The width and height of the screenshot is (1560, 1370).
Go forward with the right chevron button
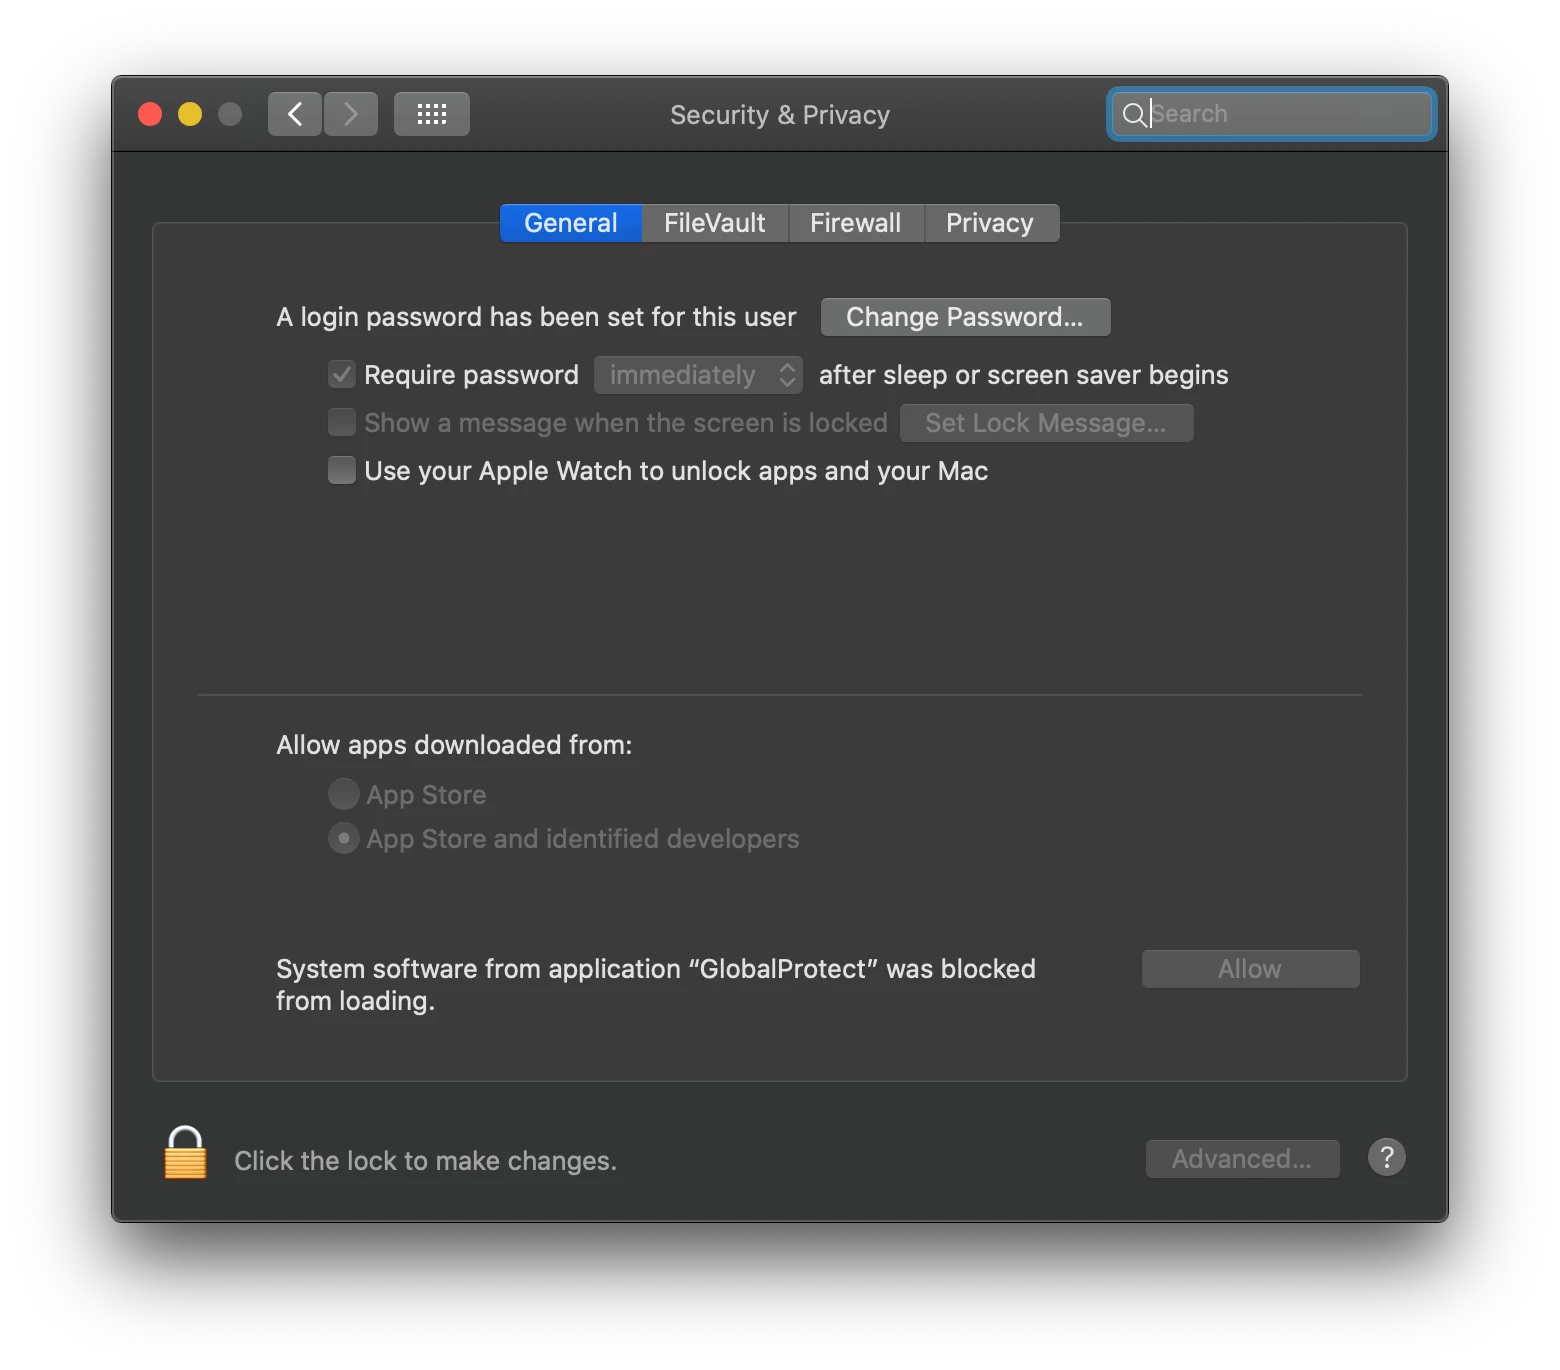pos(351,114)
